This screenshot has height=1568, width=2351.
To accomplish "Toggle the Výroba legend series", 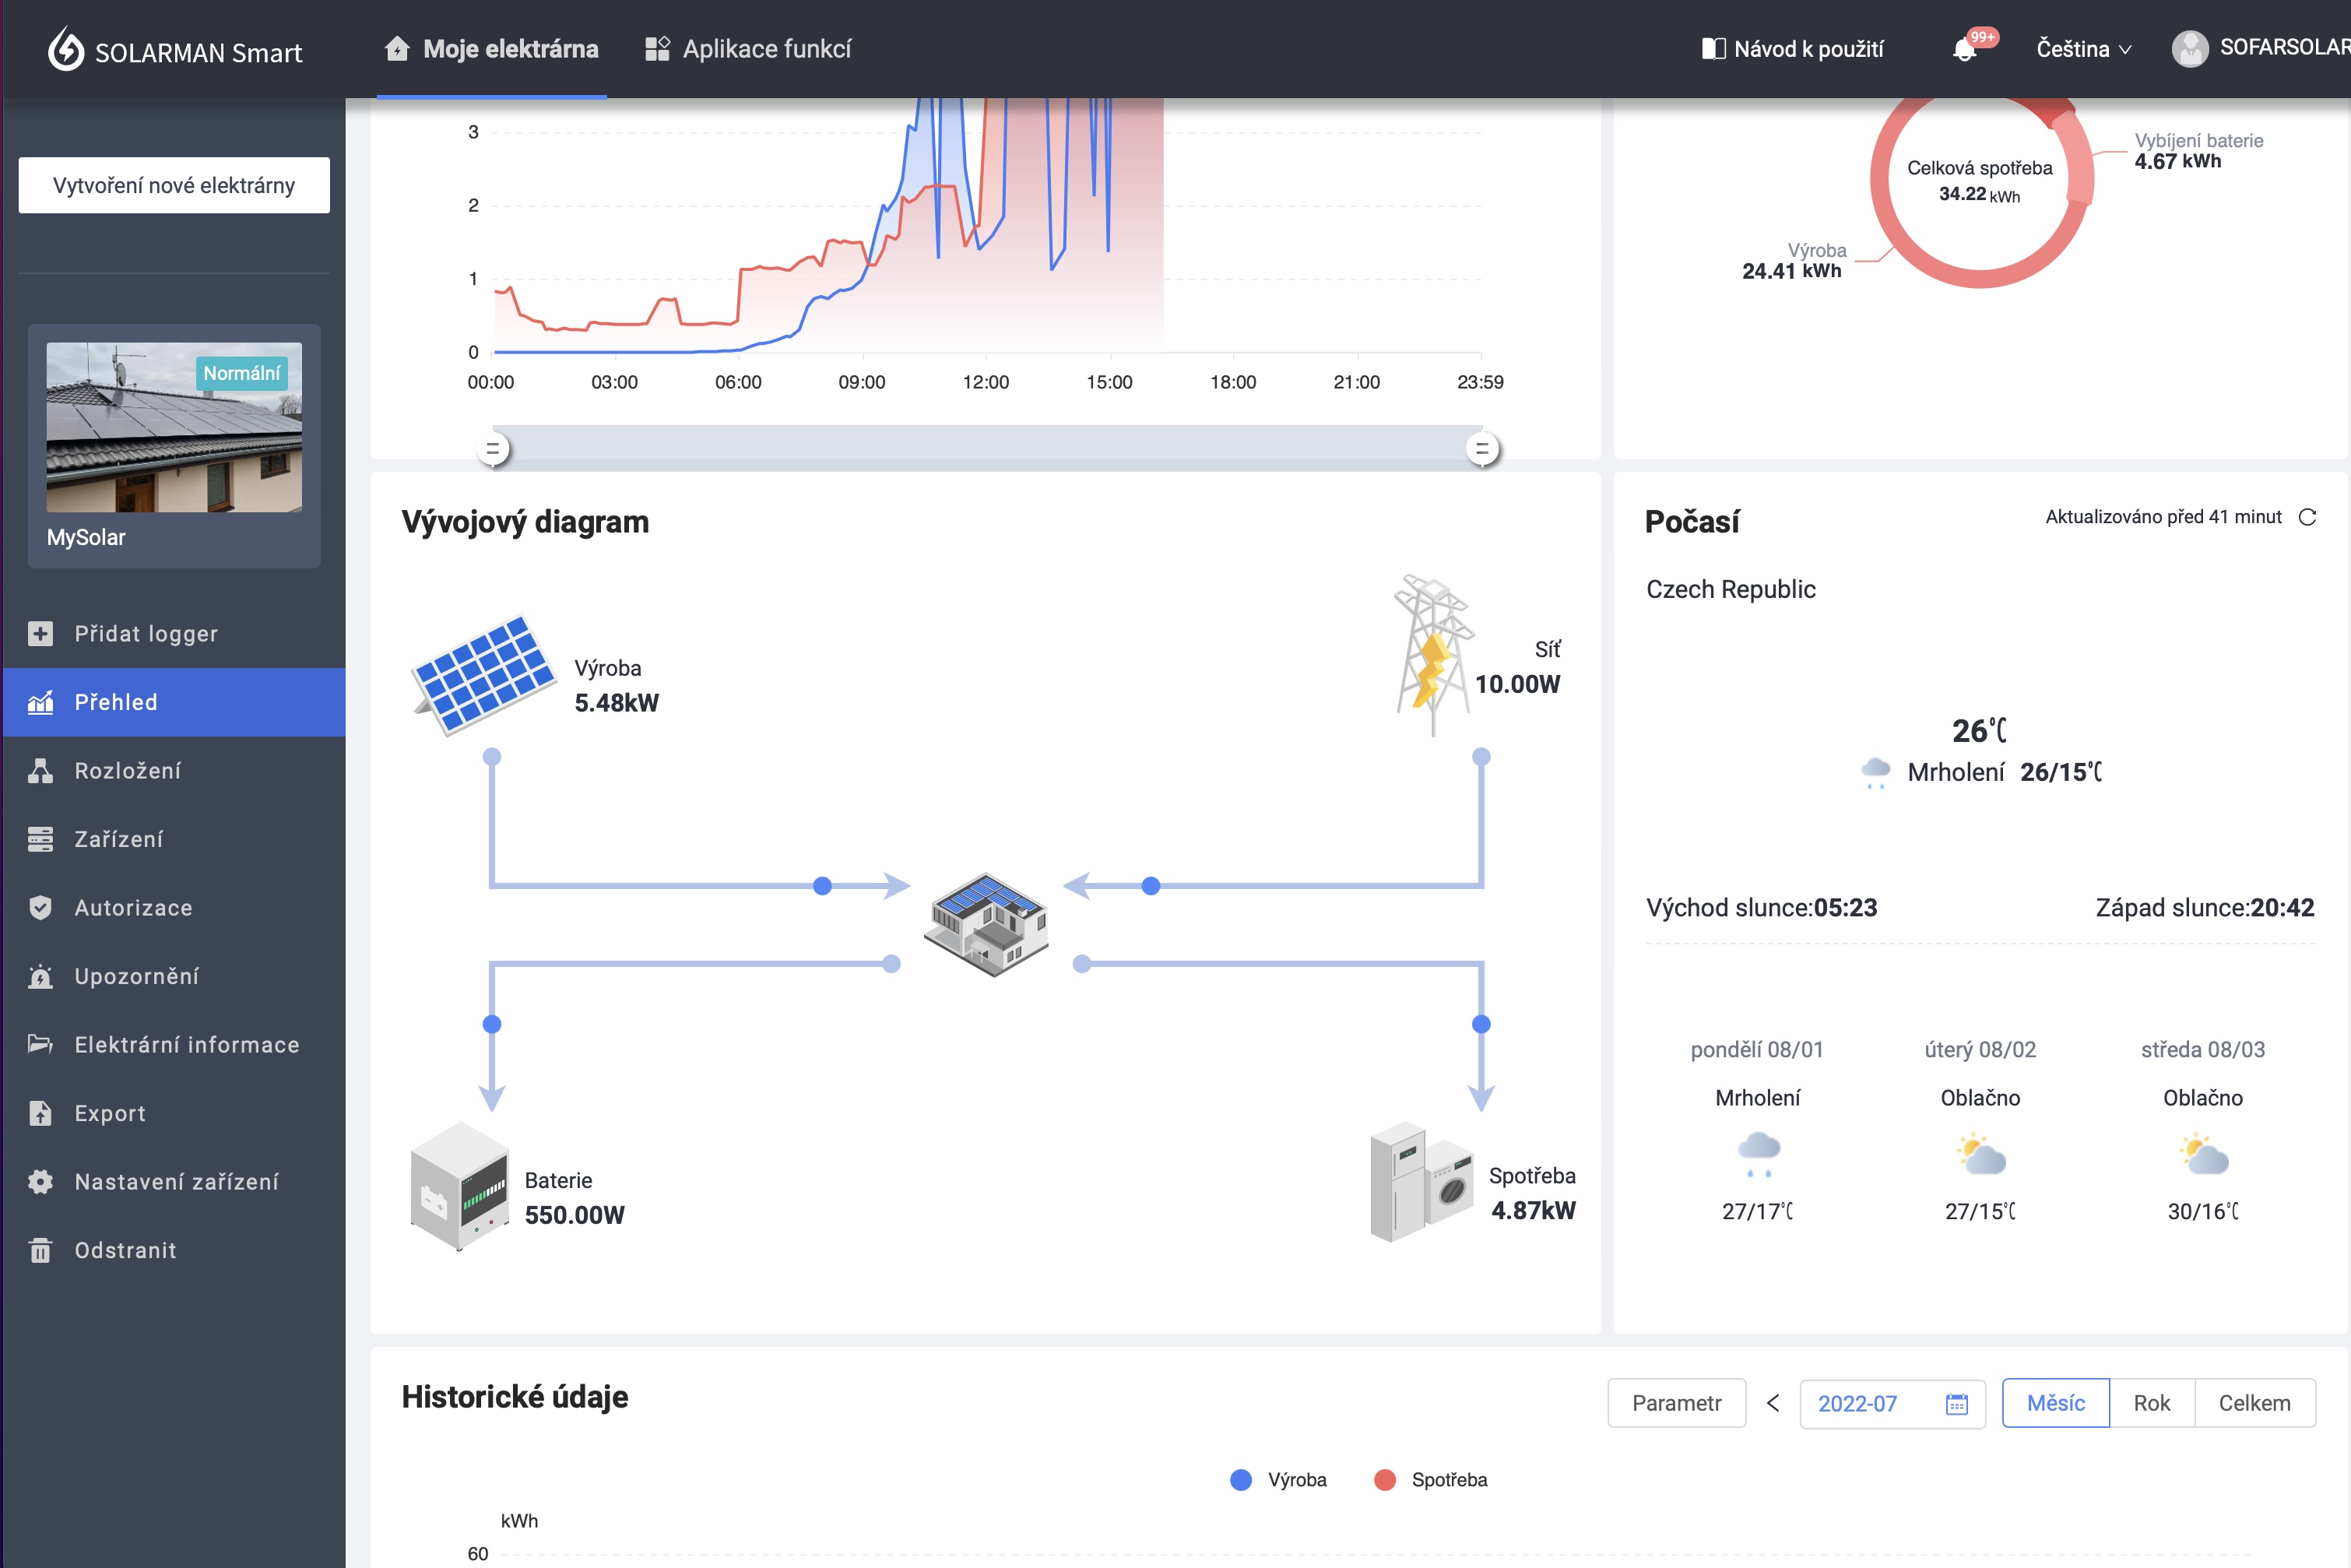I will pyautogui.click(x=1278, y=1480).
